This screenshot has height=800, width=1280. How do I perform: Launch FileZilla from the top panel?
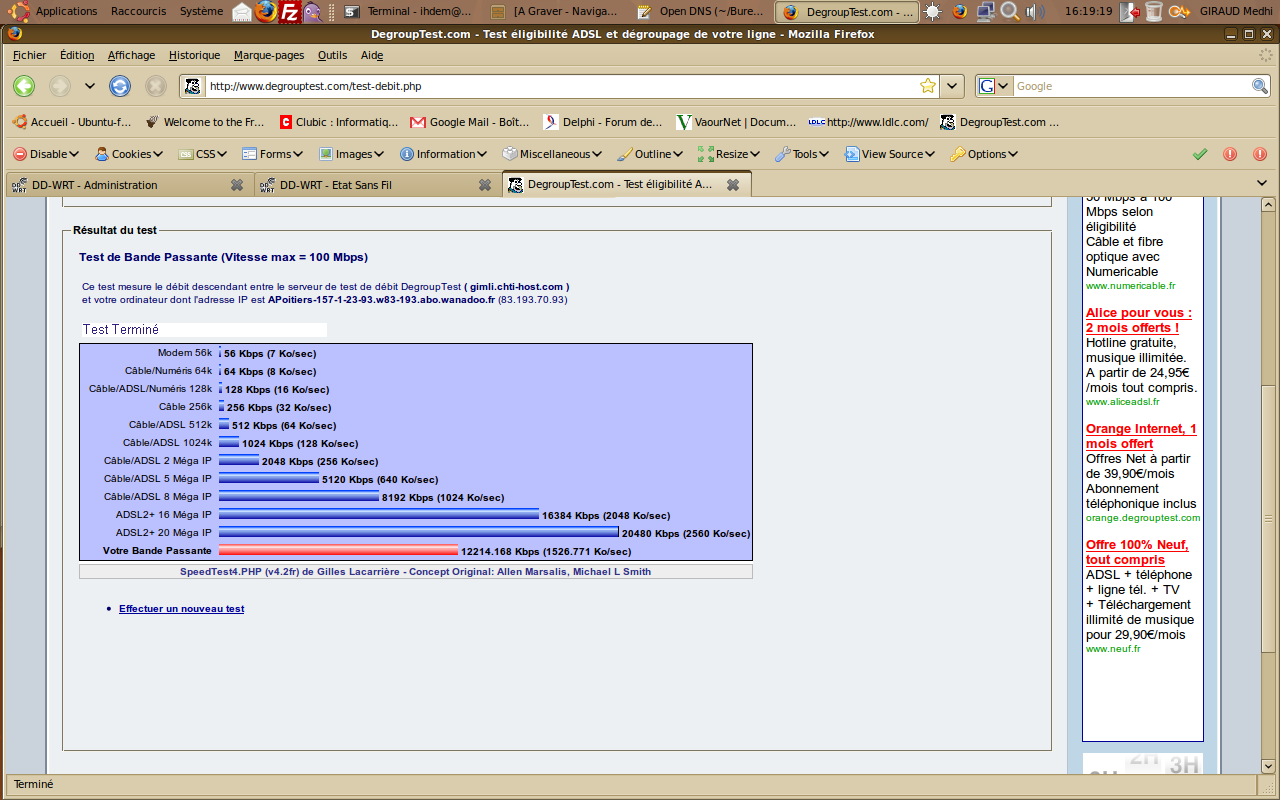click(289, 12)
